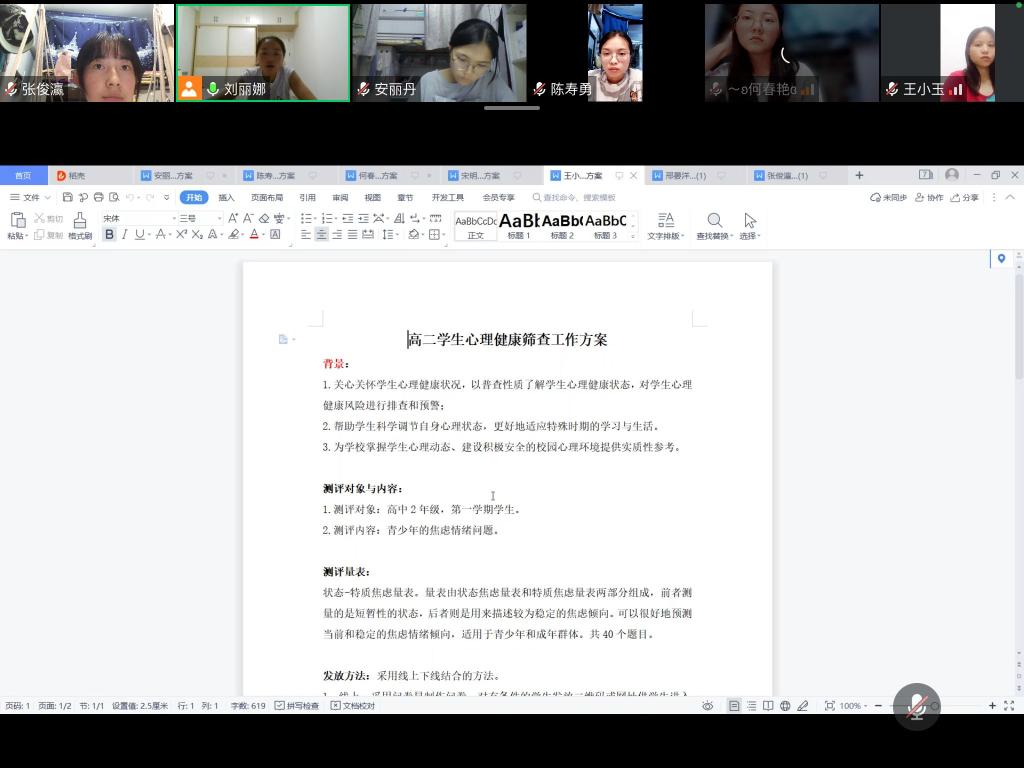Apply superscript formatting
1024x768 pixels.
(180, 235)
